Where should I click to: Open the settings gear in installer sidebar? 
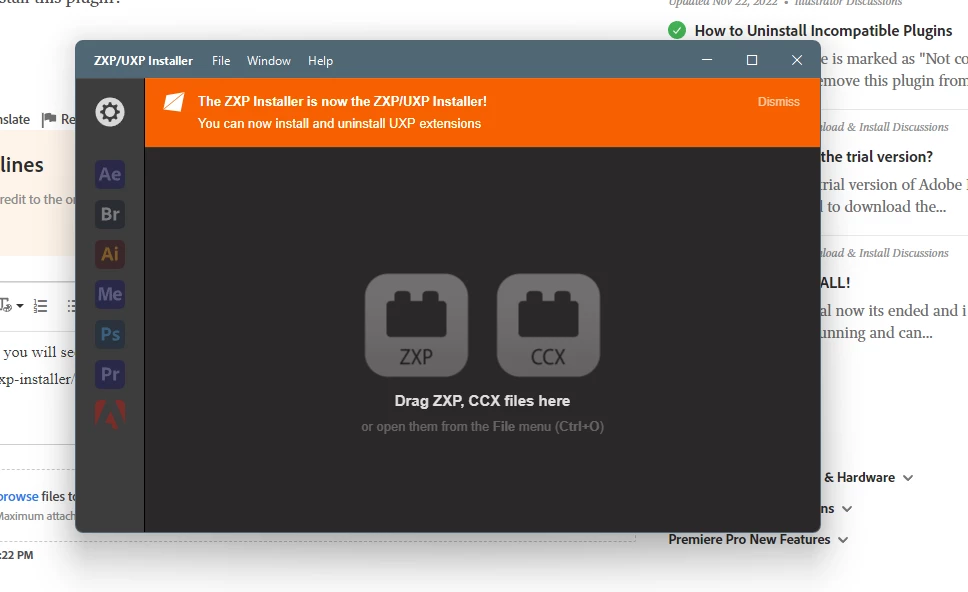[x=110, y=112]
